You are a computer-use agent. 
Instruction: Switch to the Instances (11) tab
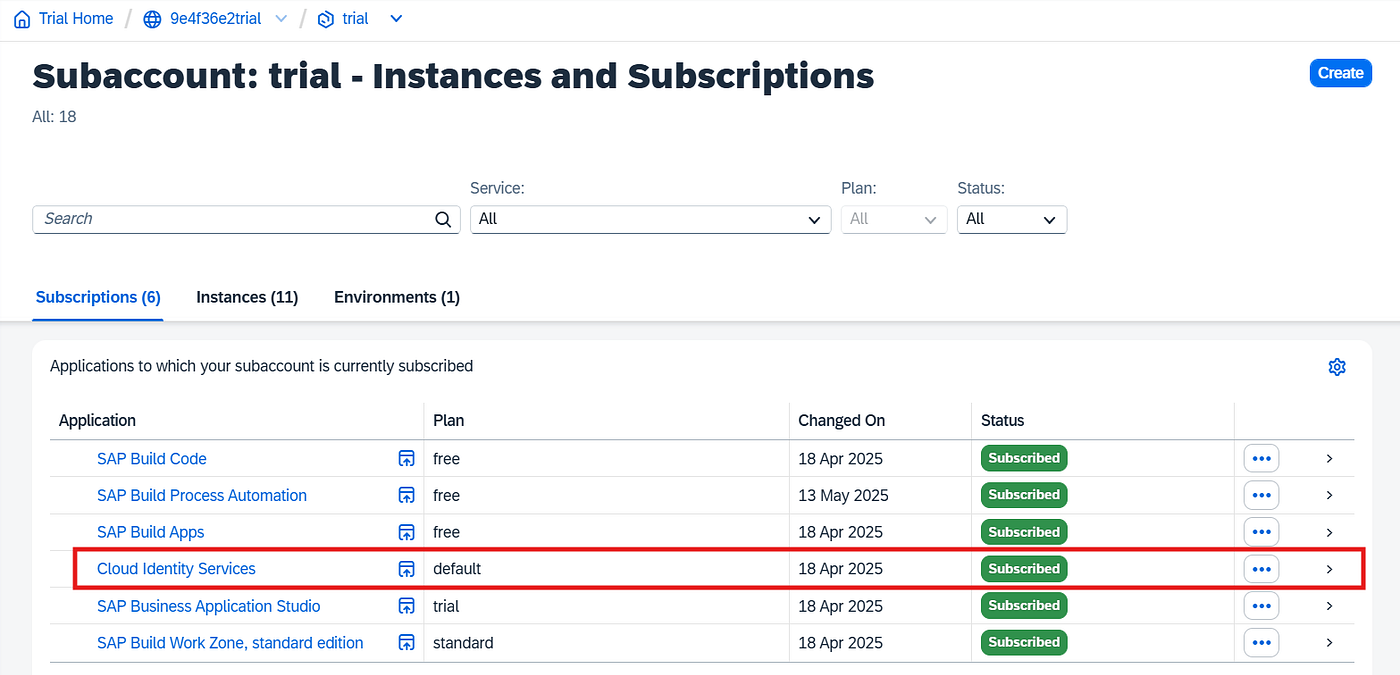[x=247, y=297]
